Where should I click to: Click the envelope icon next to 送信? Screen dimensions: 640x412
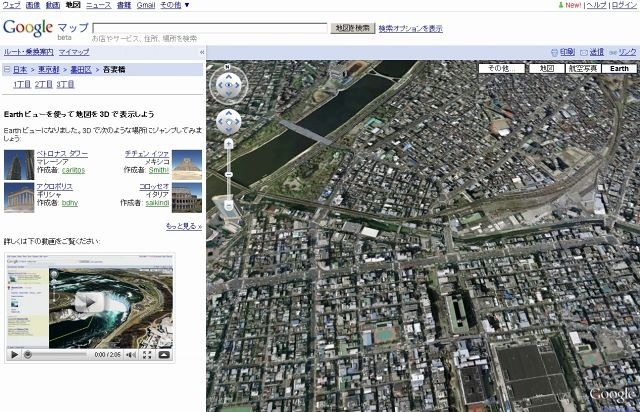coord(584,52)
